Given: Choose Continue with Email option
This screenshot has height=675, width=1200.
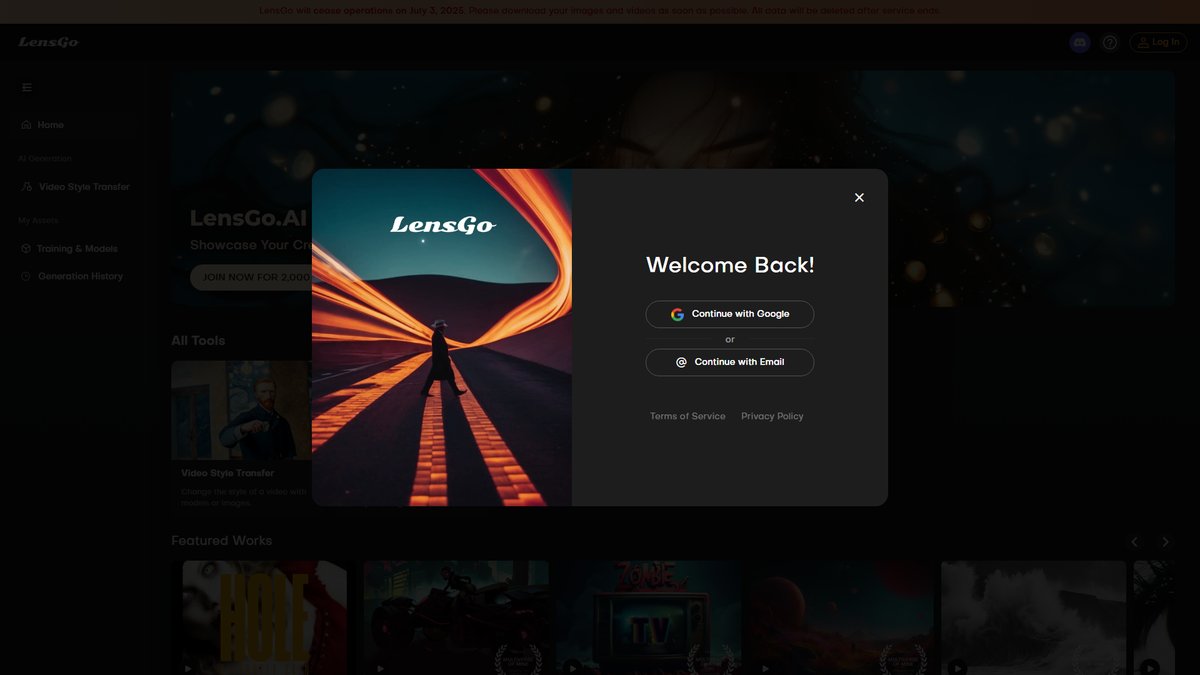Looking at the screenshot, I should (x=730, y=362).
